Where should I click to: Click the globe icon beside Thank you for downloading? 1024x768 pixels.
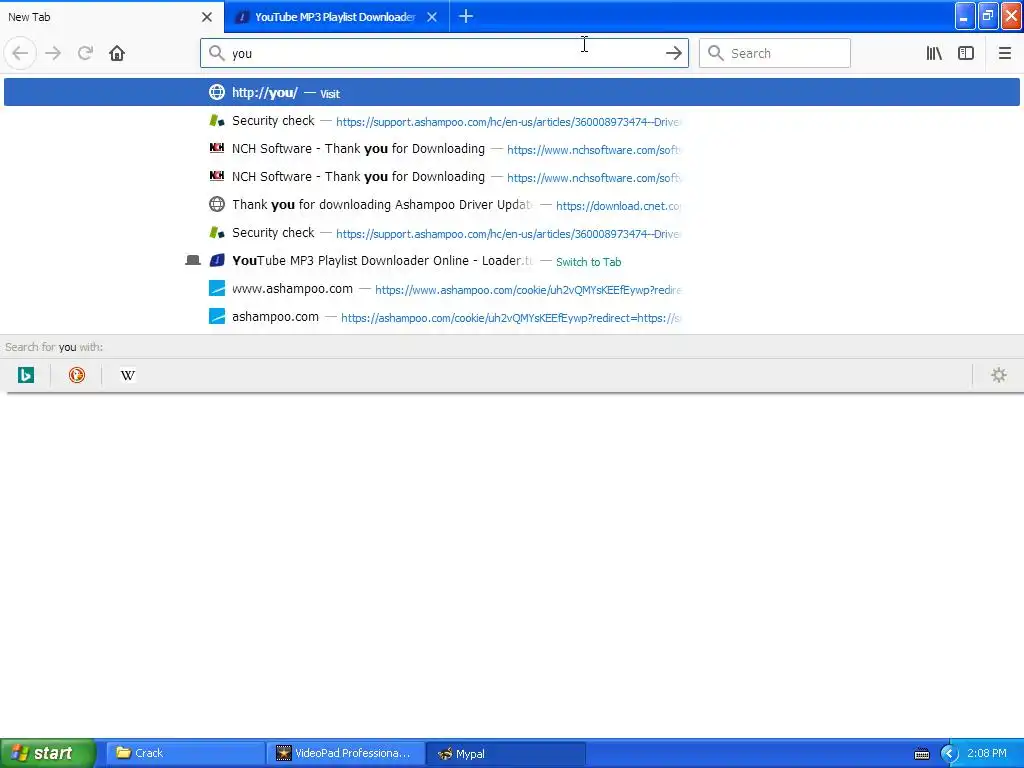point(217,204)
